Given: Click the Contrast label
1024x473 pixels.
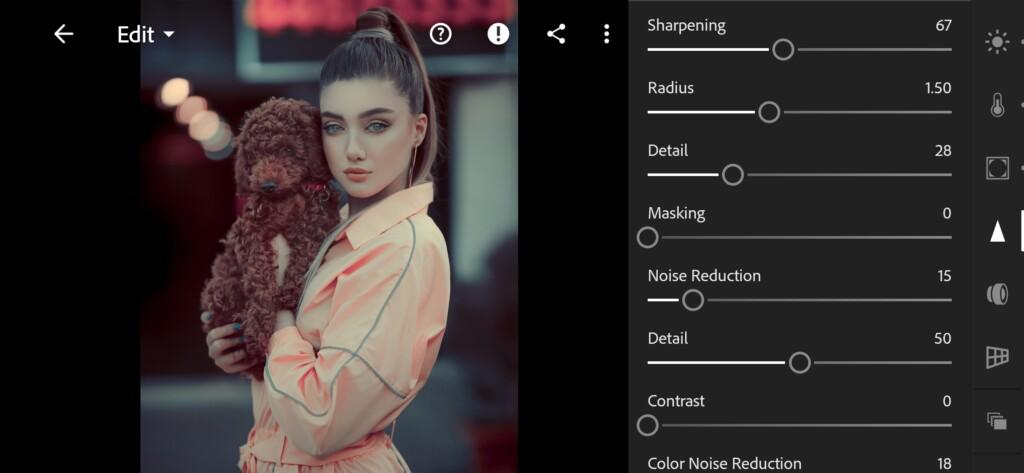Looking at the screenshot, I should 676,401.
